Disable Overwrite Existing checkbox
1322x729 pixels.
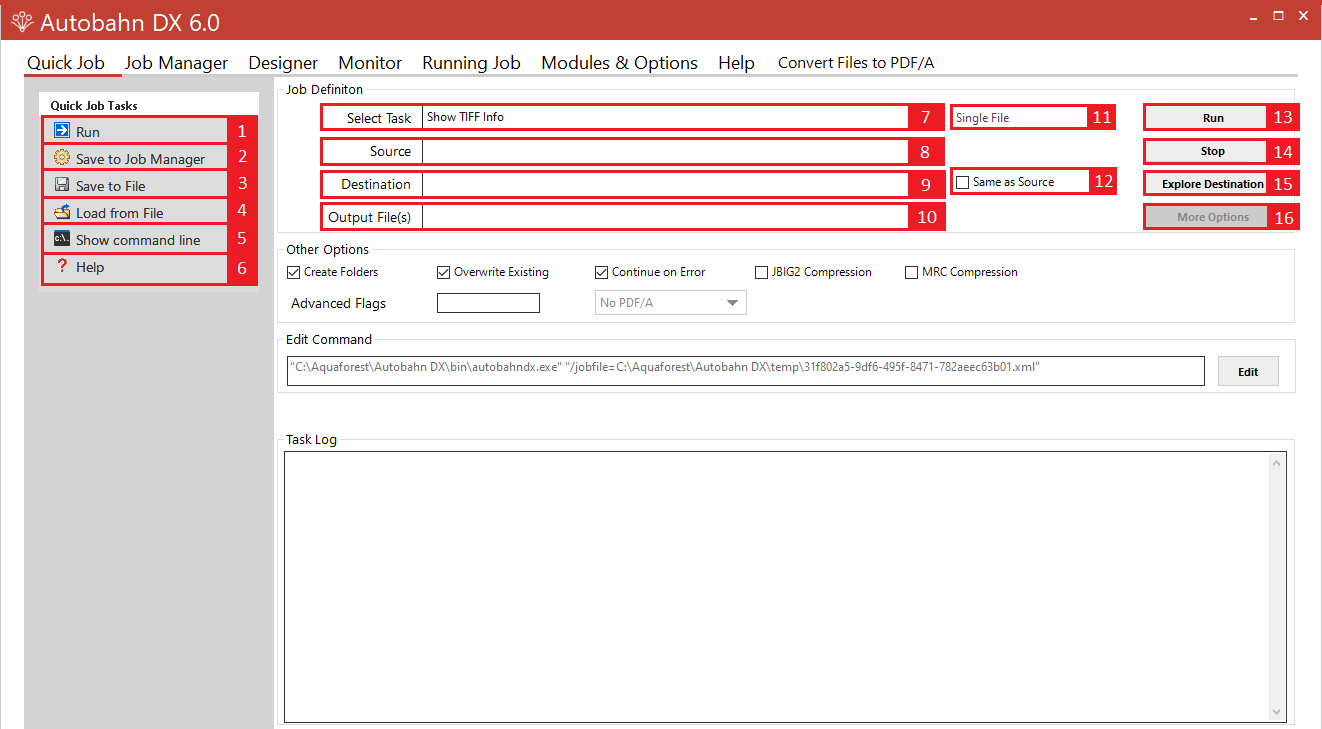coord(443,272)
